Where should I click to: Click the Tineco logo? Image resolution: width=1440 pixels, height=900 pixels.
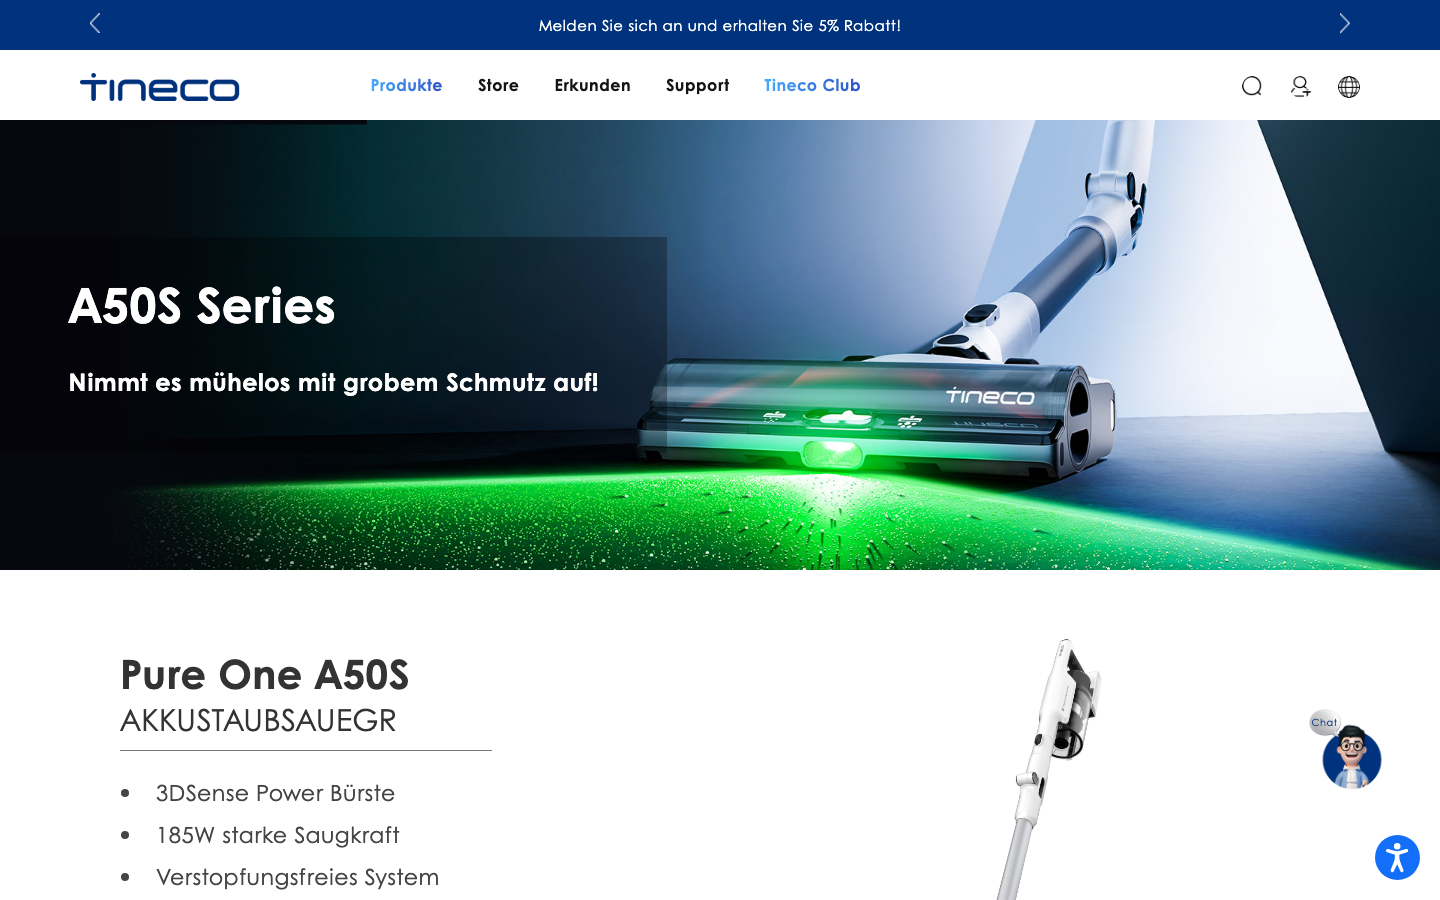160,87
